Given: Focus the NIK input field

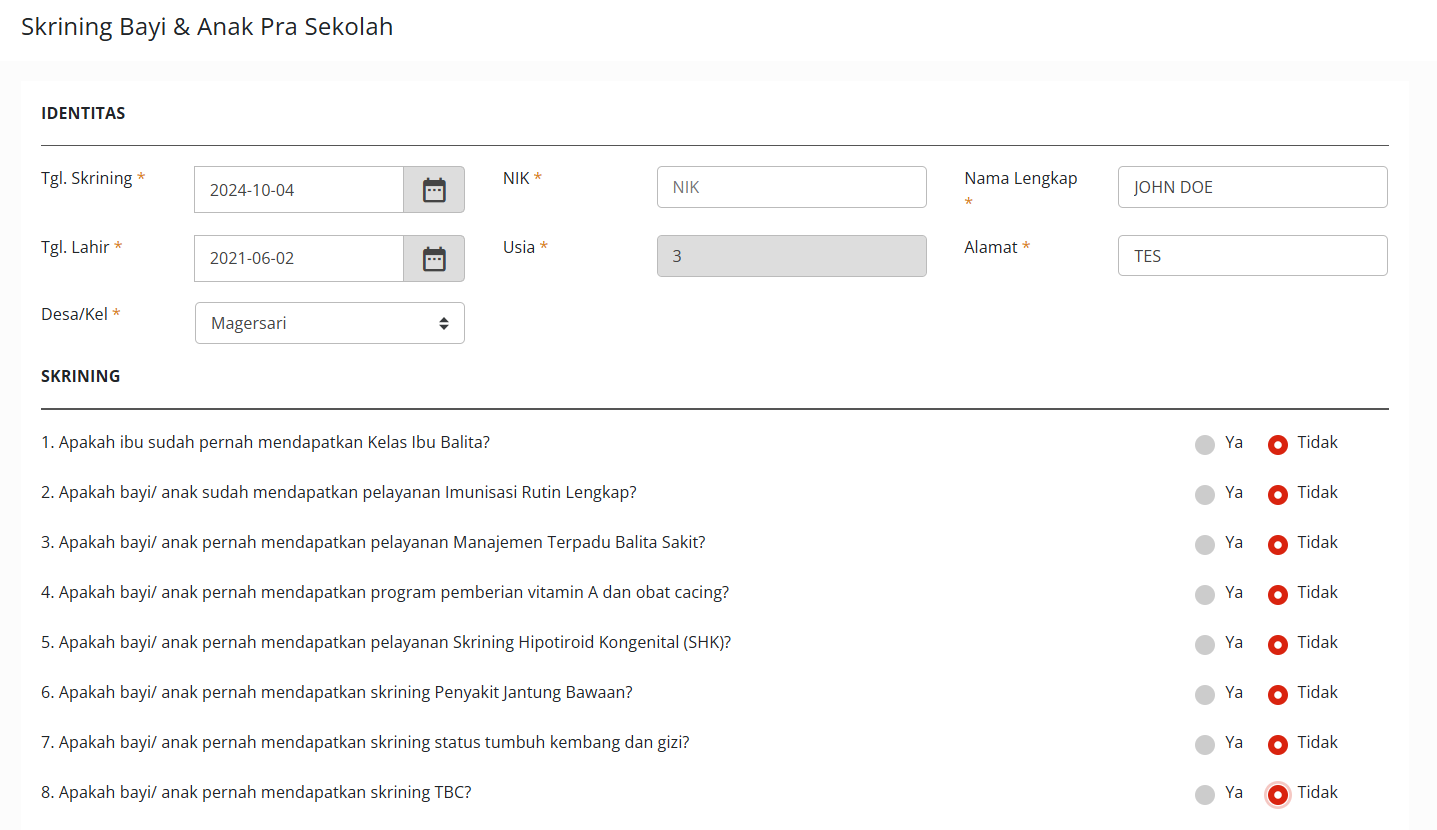Looking at the screenshot, I should click(x=792, y=187).
